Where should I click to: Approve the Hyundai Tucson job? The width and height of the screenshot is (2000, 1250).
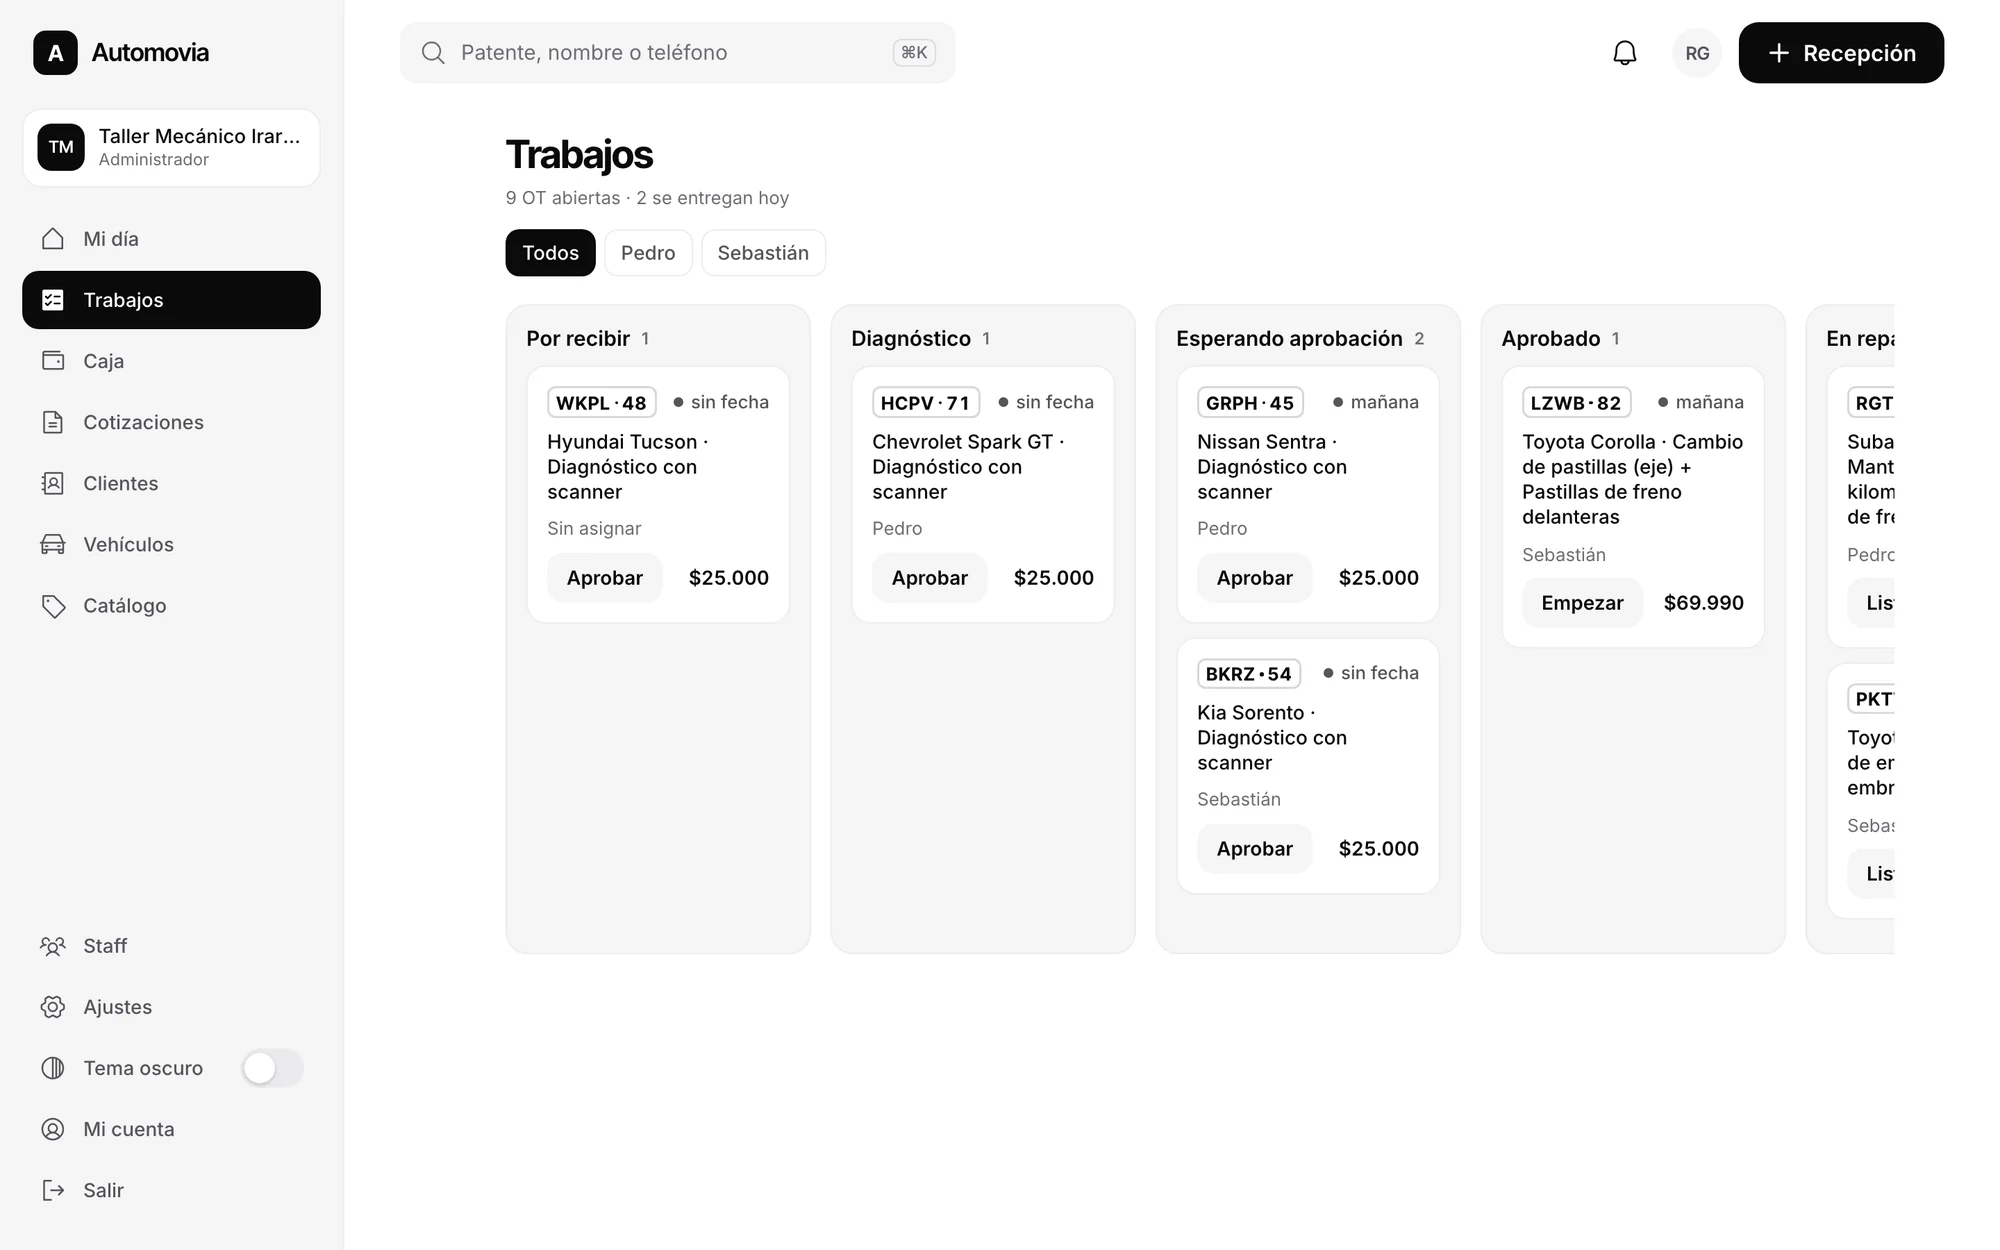[604, 578]
